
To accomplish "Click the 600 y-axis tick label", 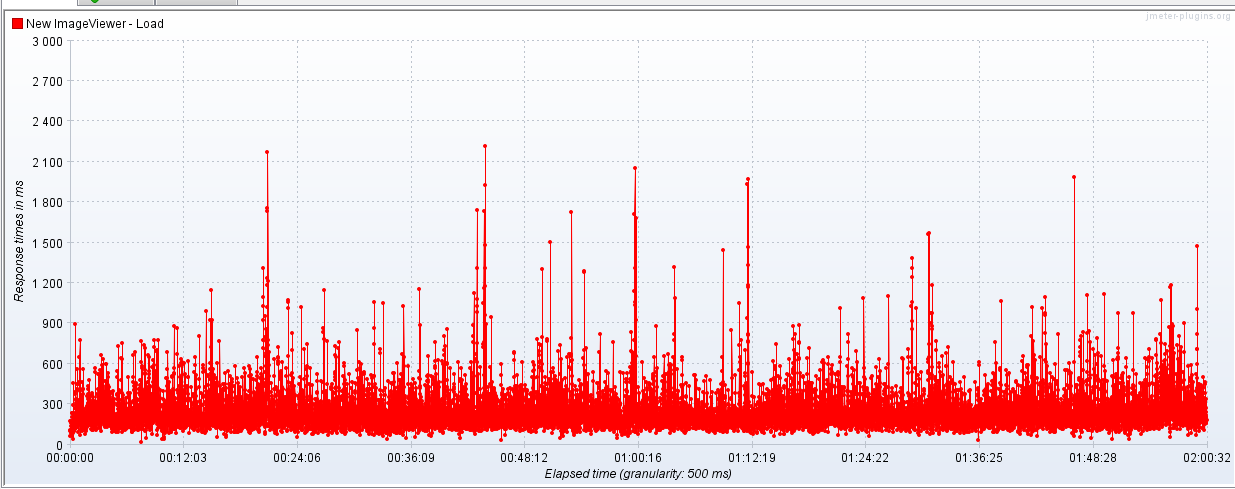I will [x=53, y=364].
